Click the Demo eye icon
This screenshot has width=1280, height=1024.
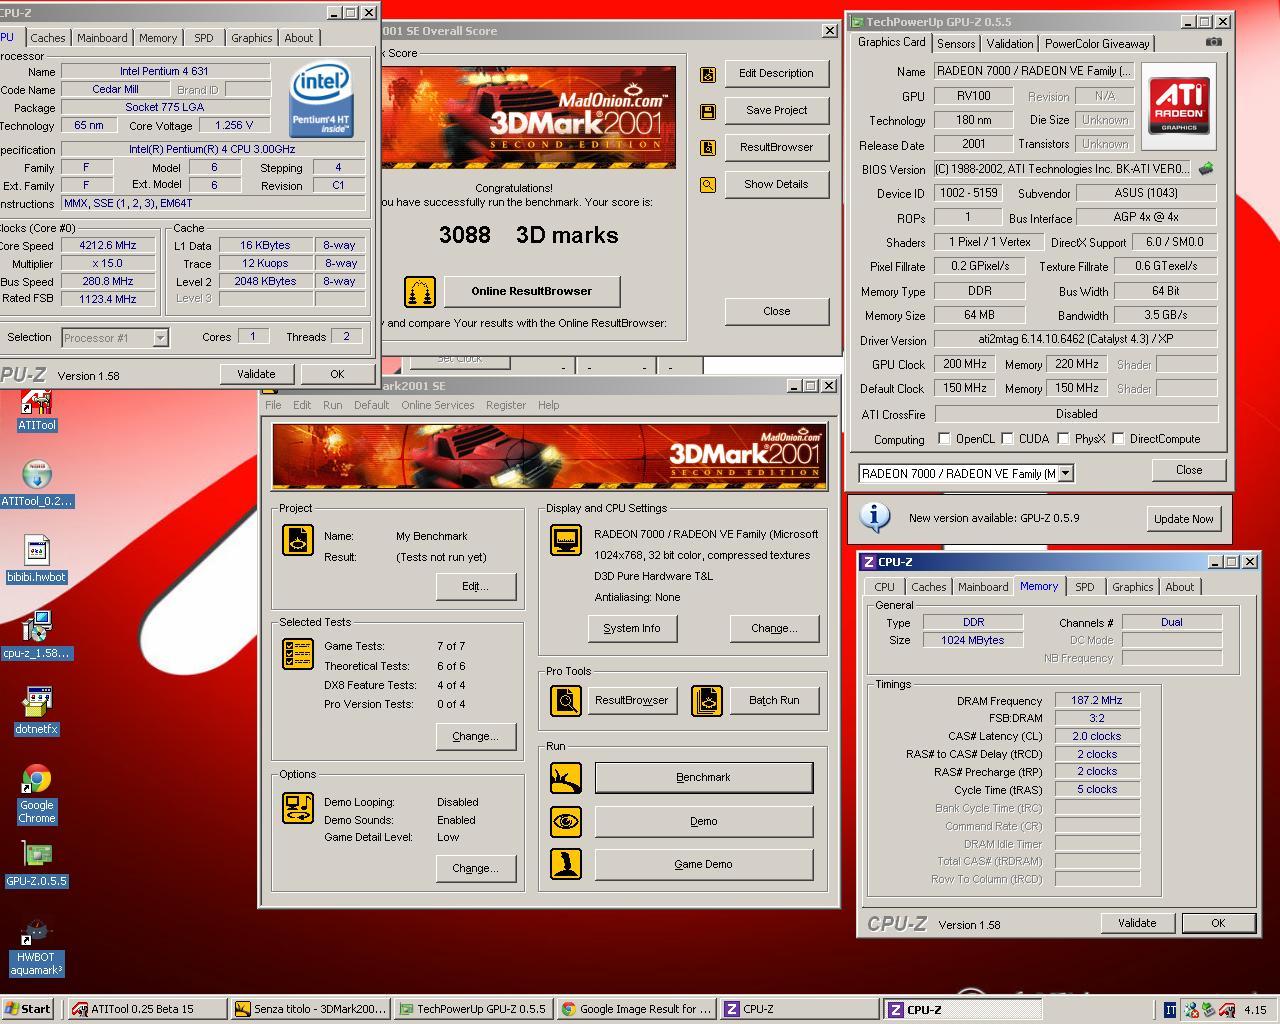[x=566, y=822]
